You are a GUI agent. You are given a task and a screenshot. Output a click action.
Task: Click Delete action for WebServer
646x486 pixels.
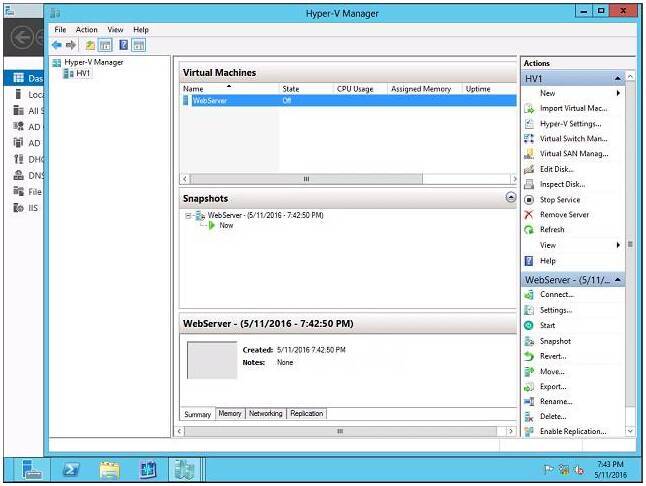[553, 416]
